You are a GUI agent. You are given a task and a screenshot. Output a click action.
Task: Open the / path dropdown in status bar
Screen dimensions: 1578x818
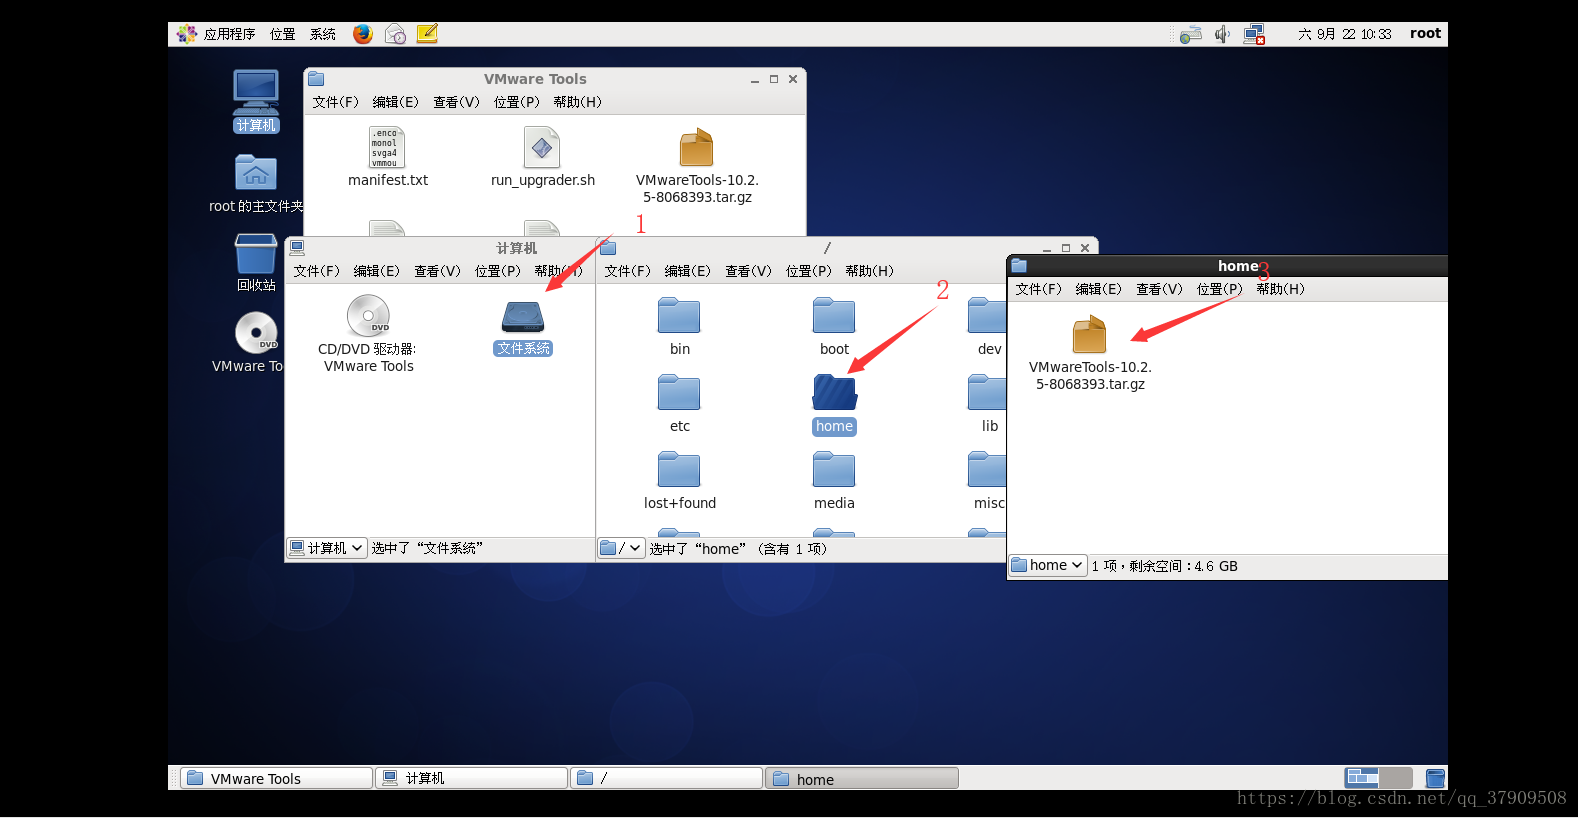pos(621,548)
